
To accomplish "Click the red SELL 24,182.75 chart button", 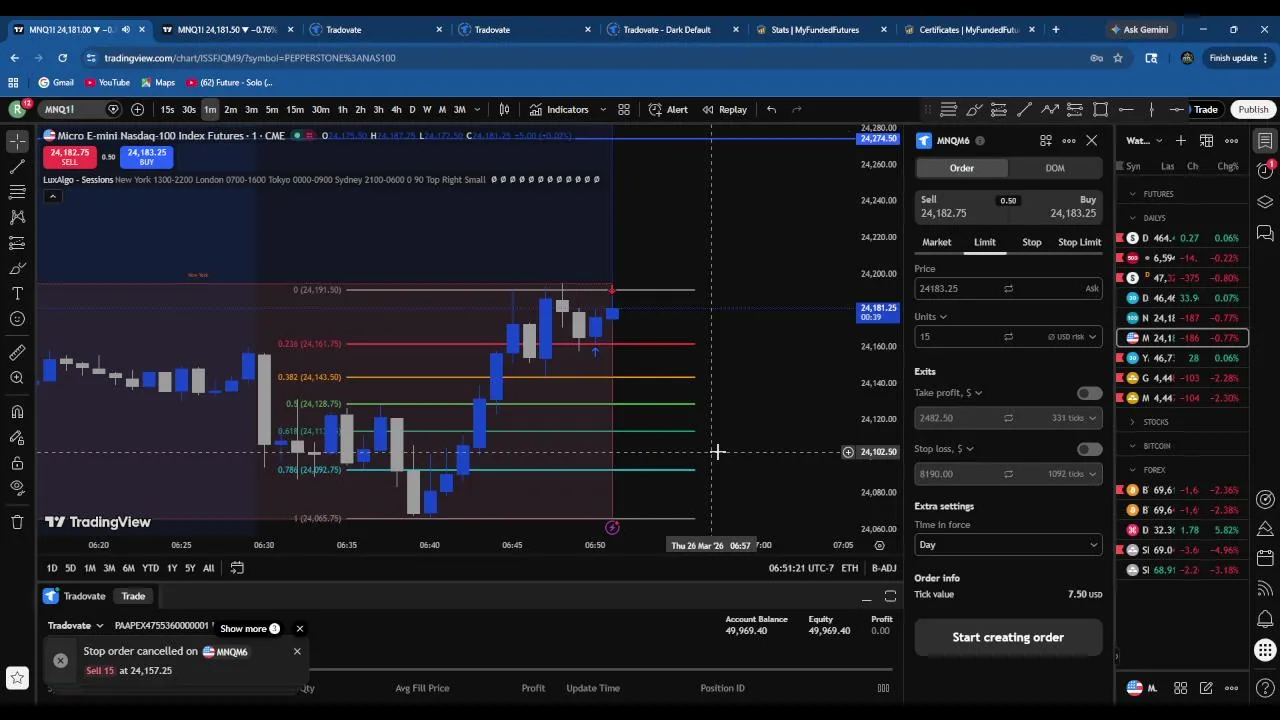I will coord(69,157).
